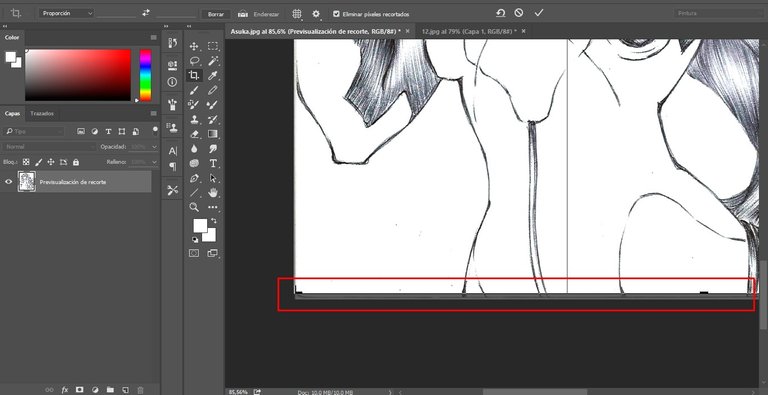Image resolution: width=768 pixels, height=395 pixels.
Task: Toggle the layer filter switch
Action: pos(155,130)
